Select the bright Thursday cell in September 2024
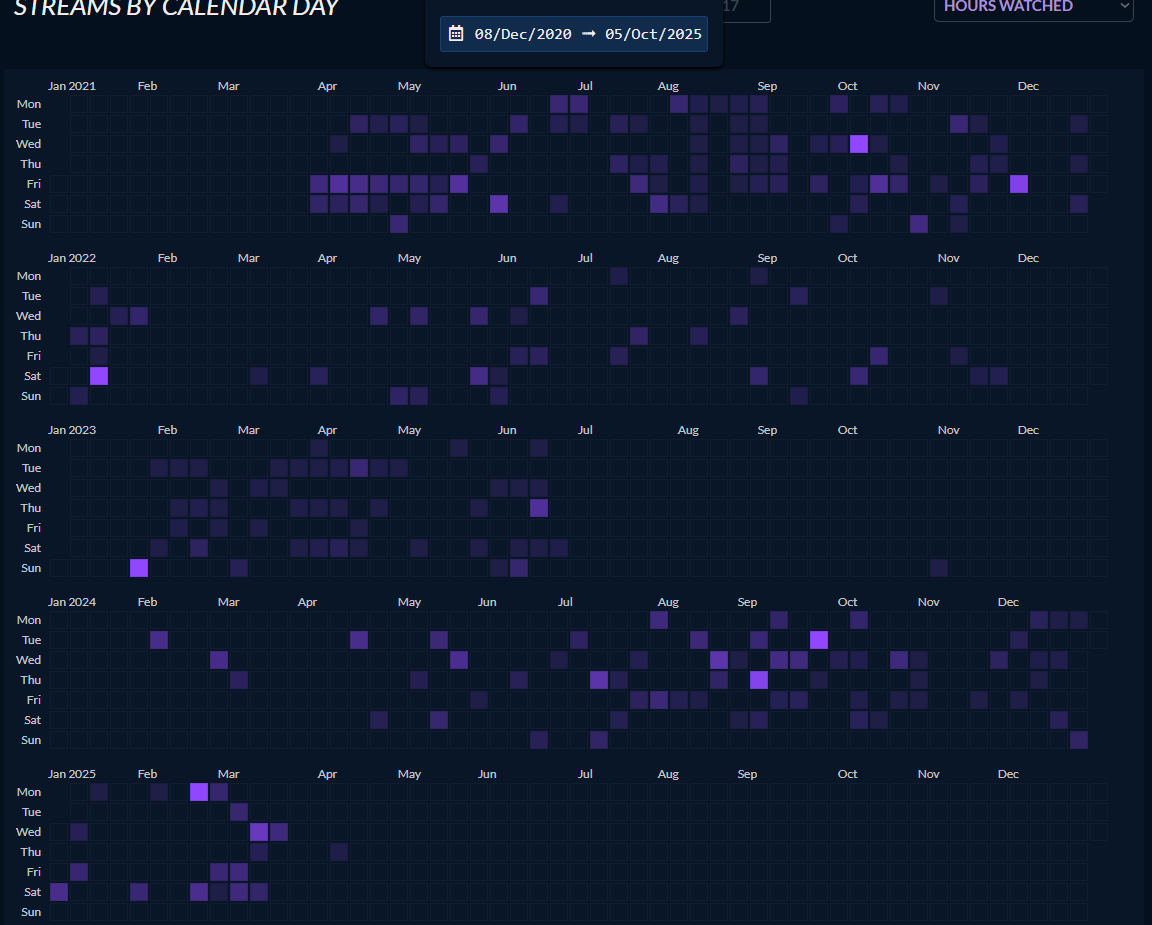 coord(759,680)
